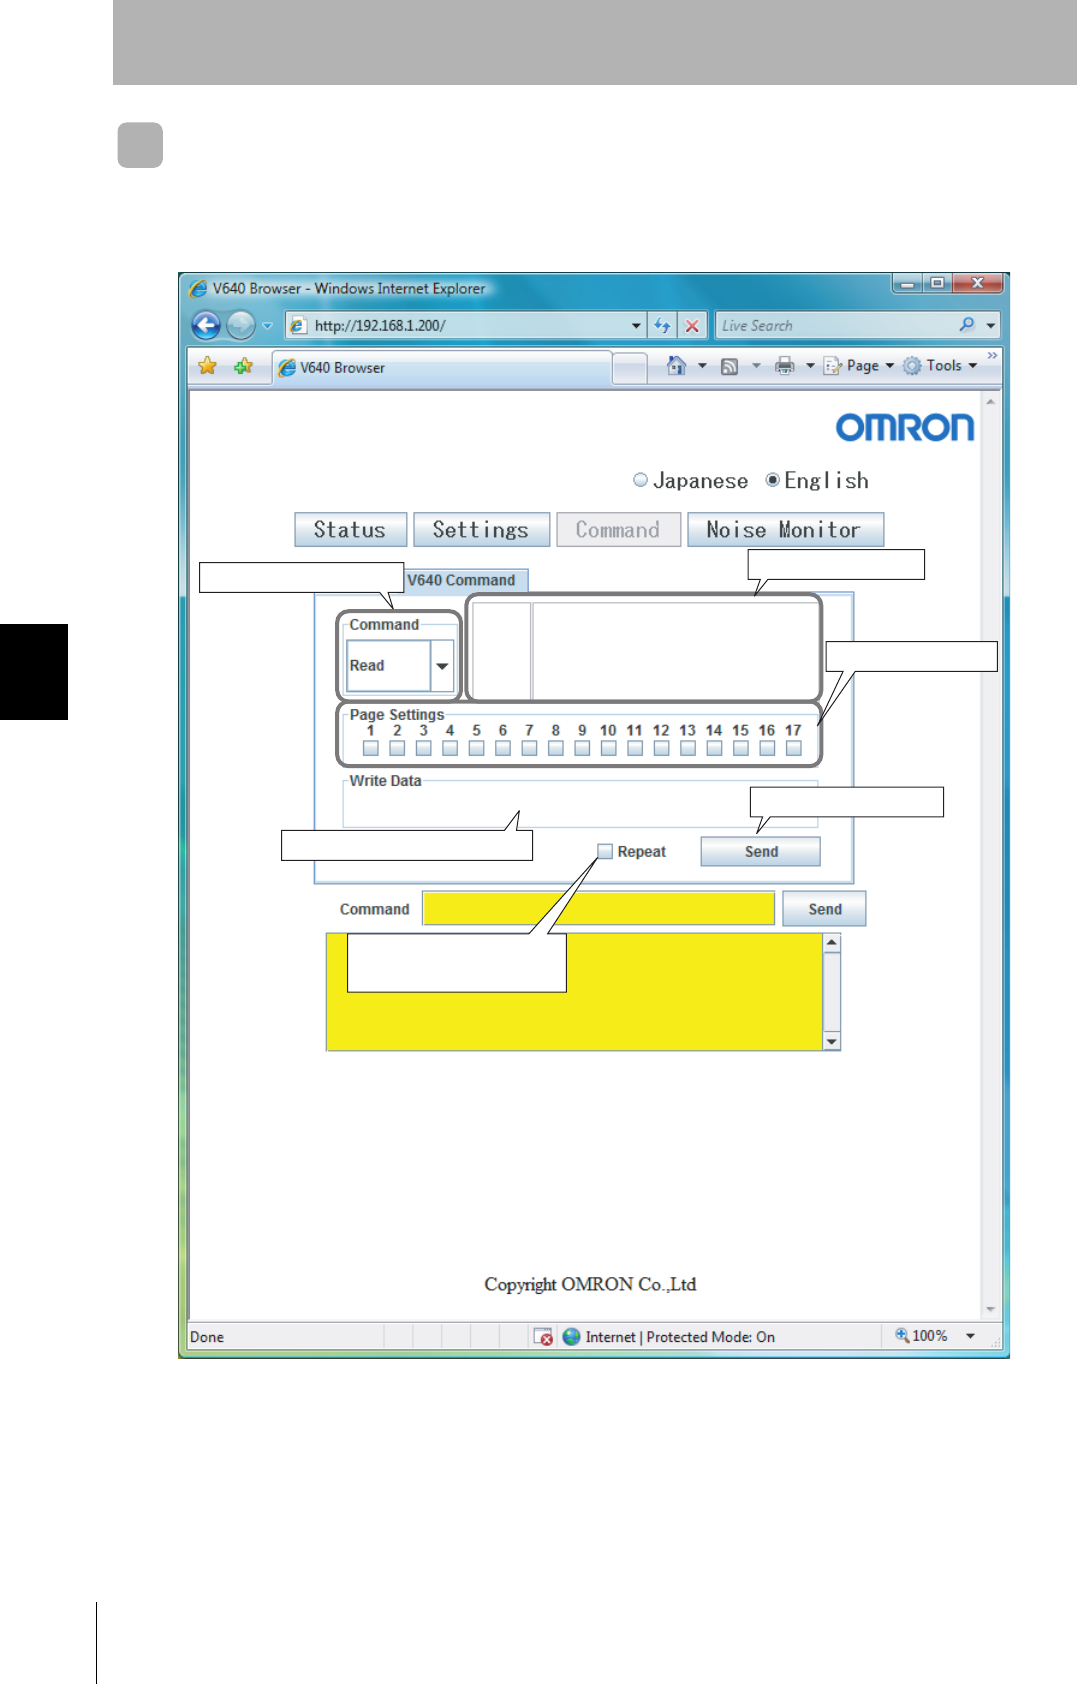
Task: Click the Home page icon
Action: pyautogui.click(x=677, y=366)
